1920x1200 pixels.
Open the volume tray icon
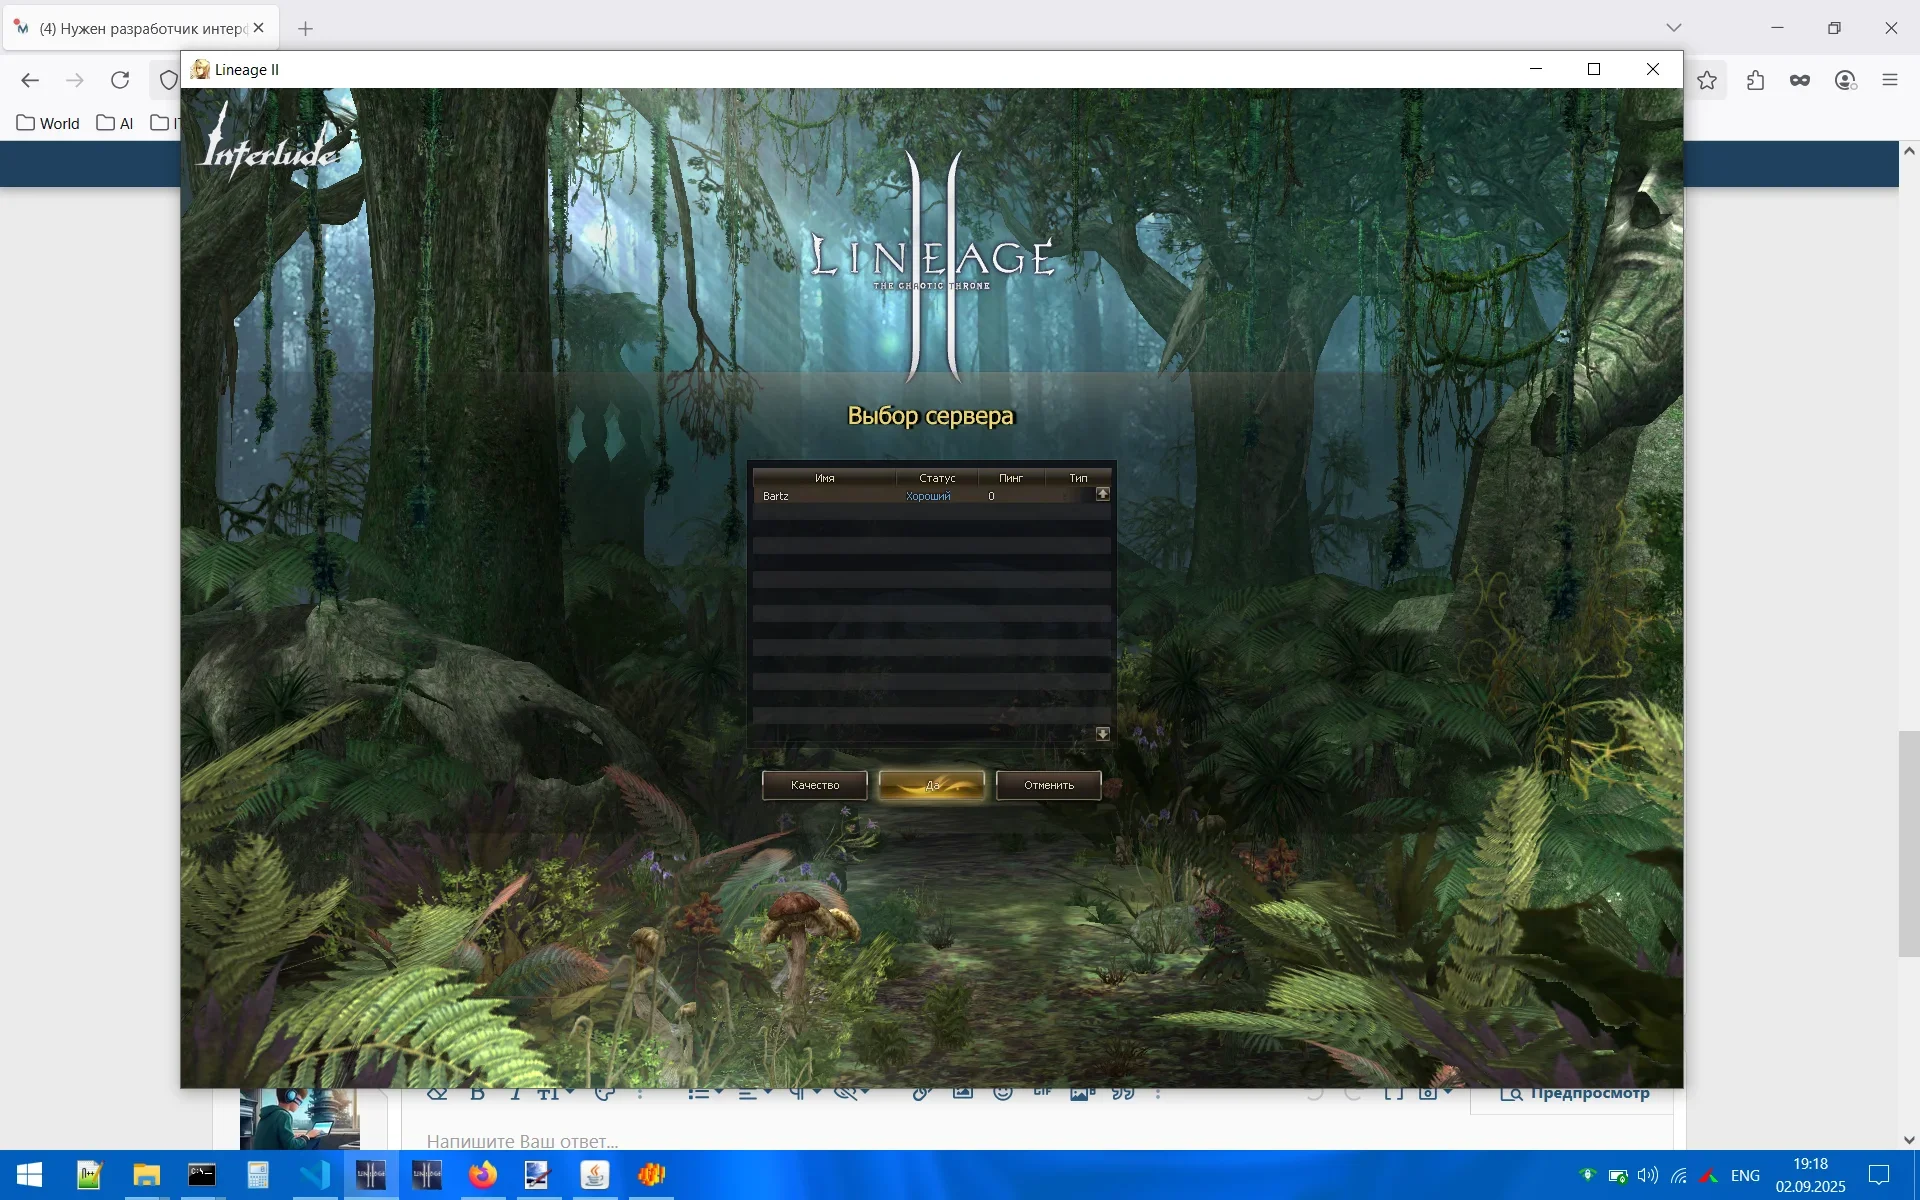(x=1647, y=1175)
